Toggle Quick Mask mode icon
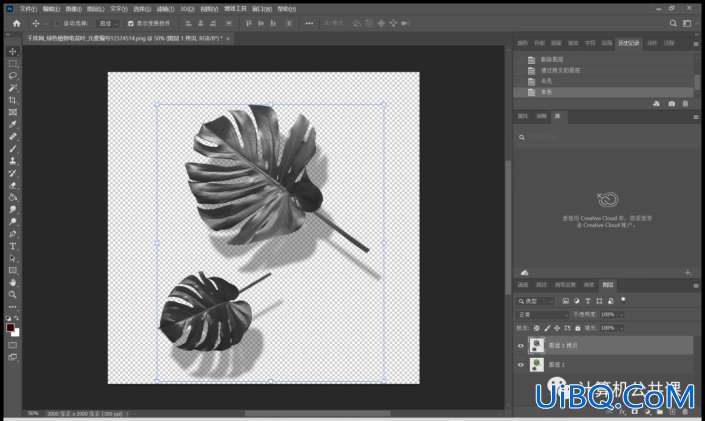 pyautogui.click(x=13, y=345)
